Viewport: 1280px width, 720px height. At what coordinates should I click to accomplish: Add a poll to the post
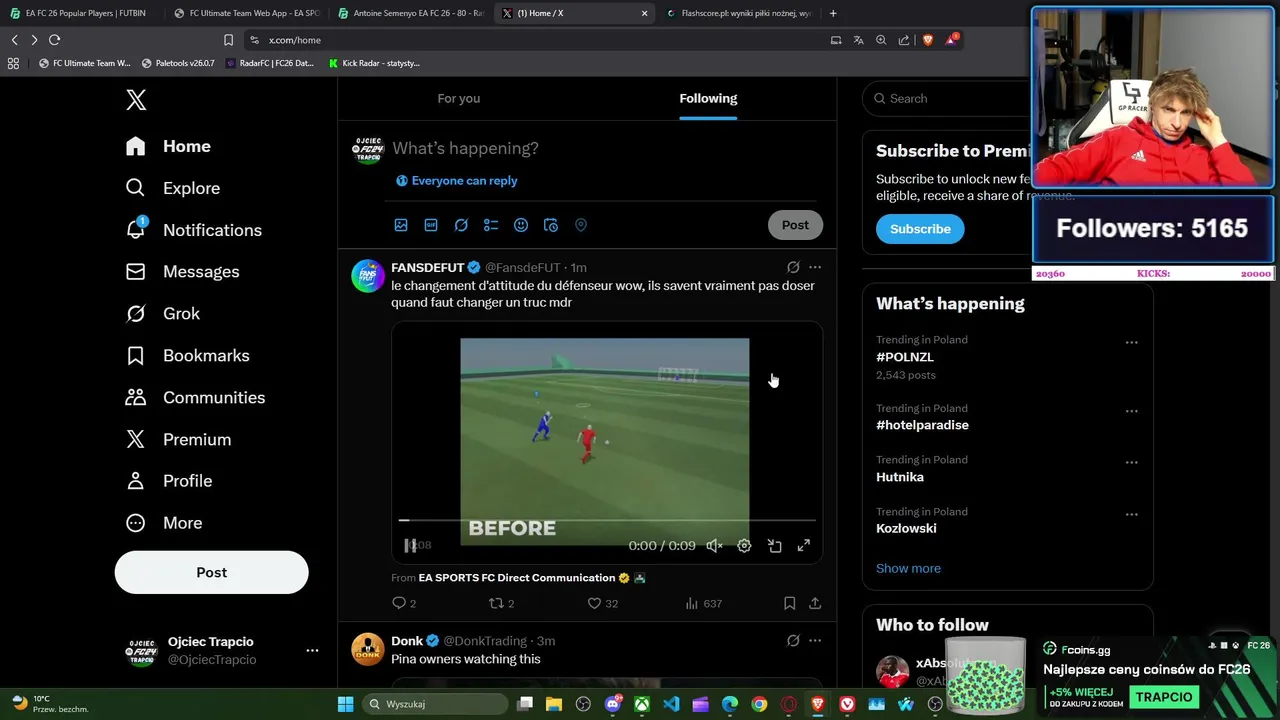(491, 225)
